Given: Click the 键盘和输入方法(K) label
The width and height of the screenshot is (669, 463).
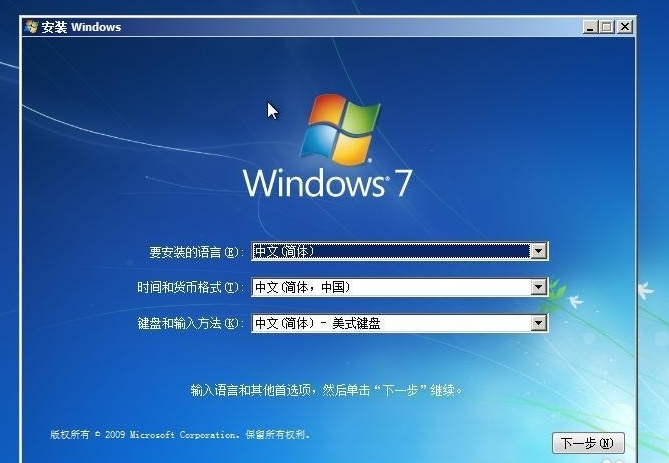Looking at the screenshot, I should (190, 323).
